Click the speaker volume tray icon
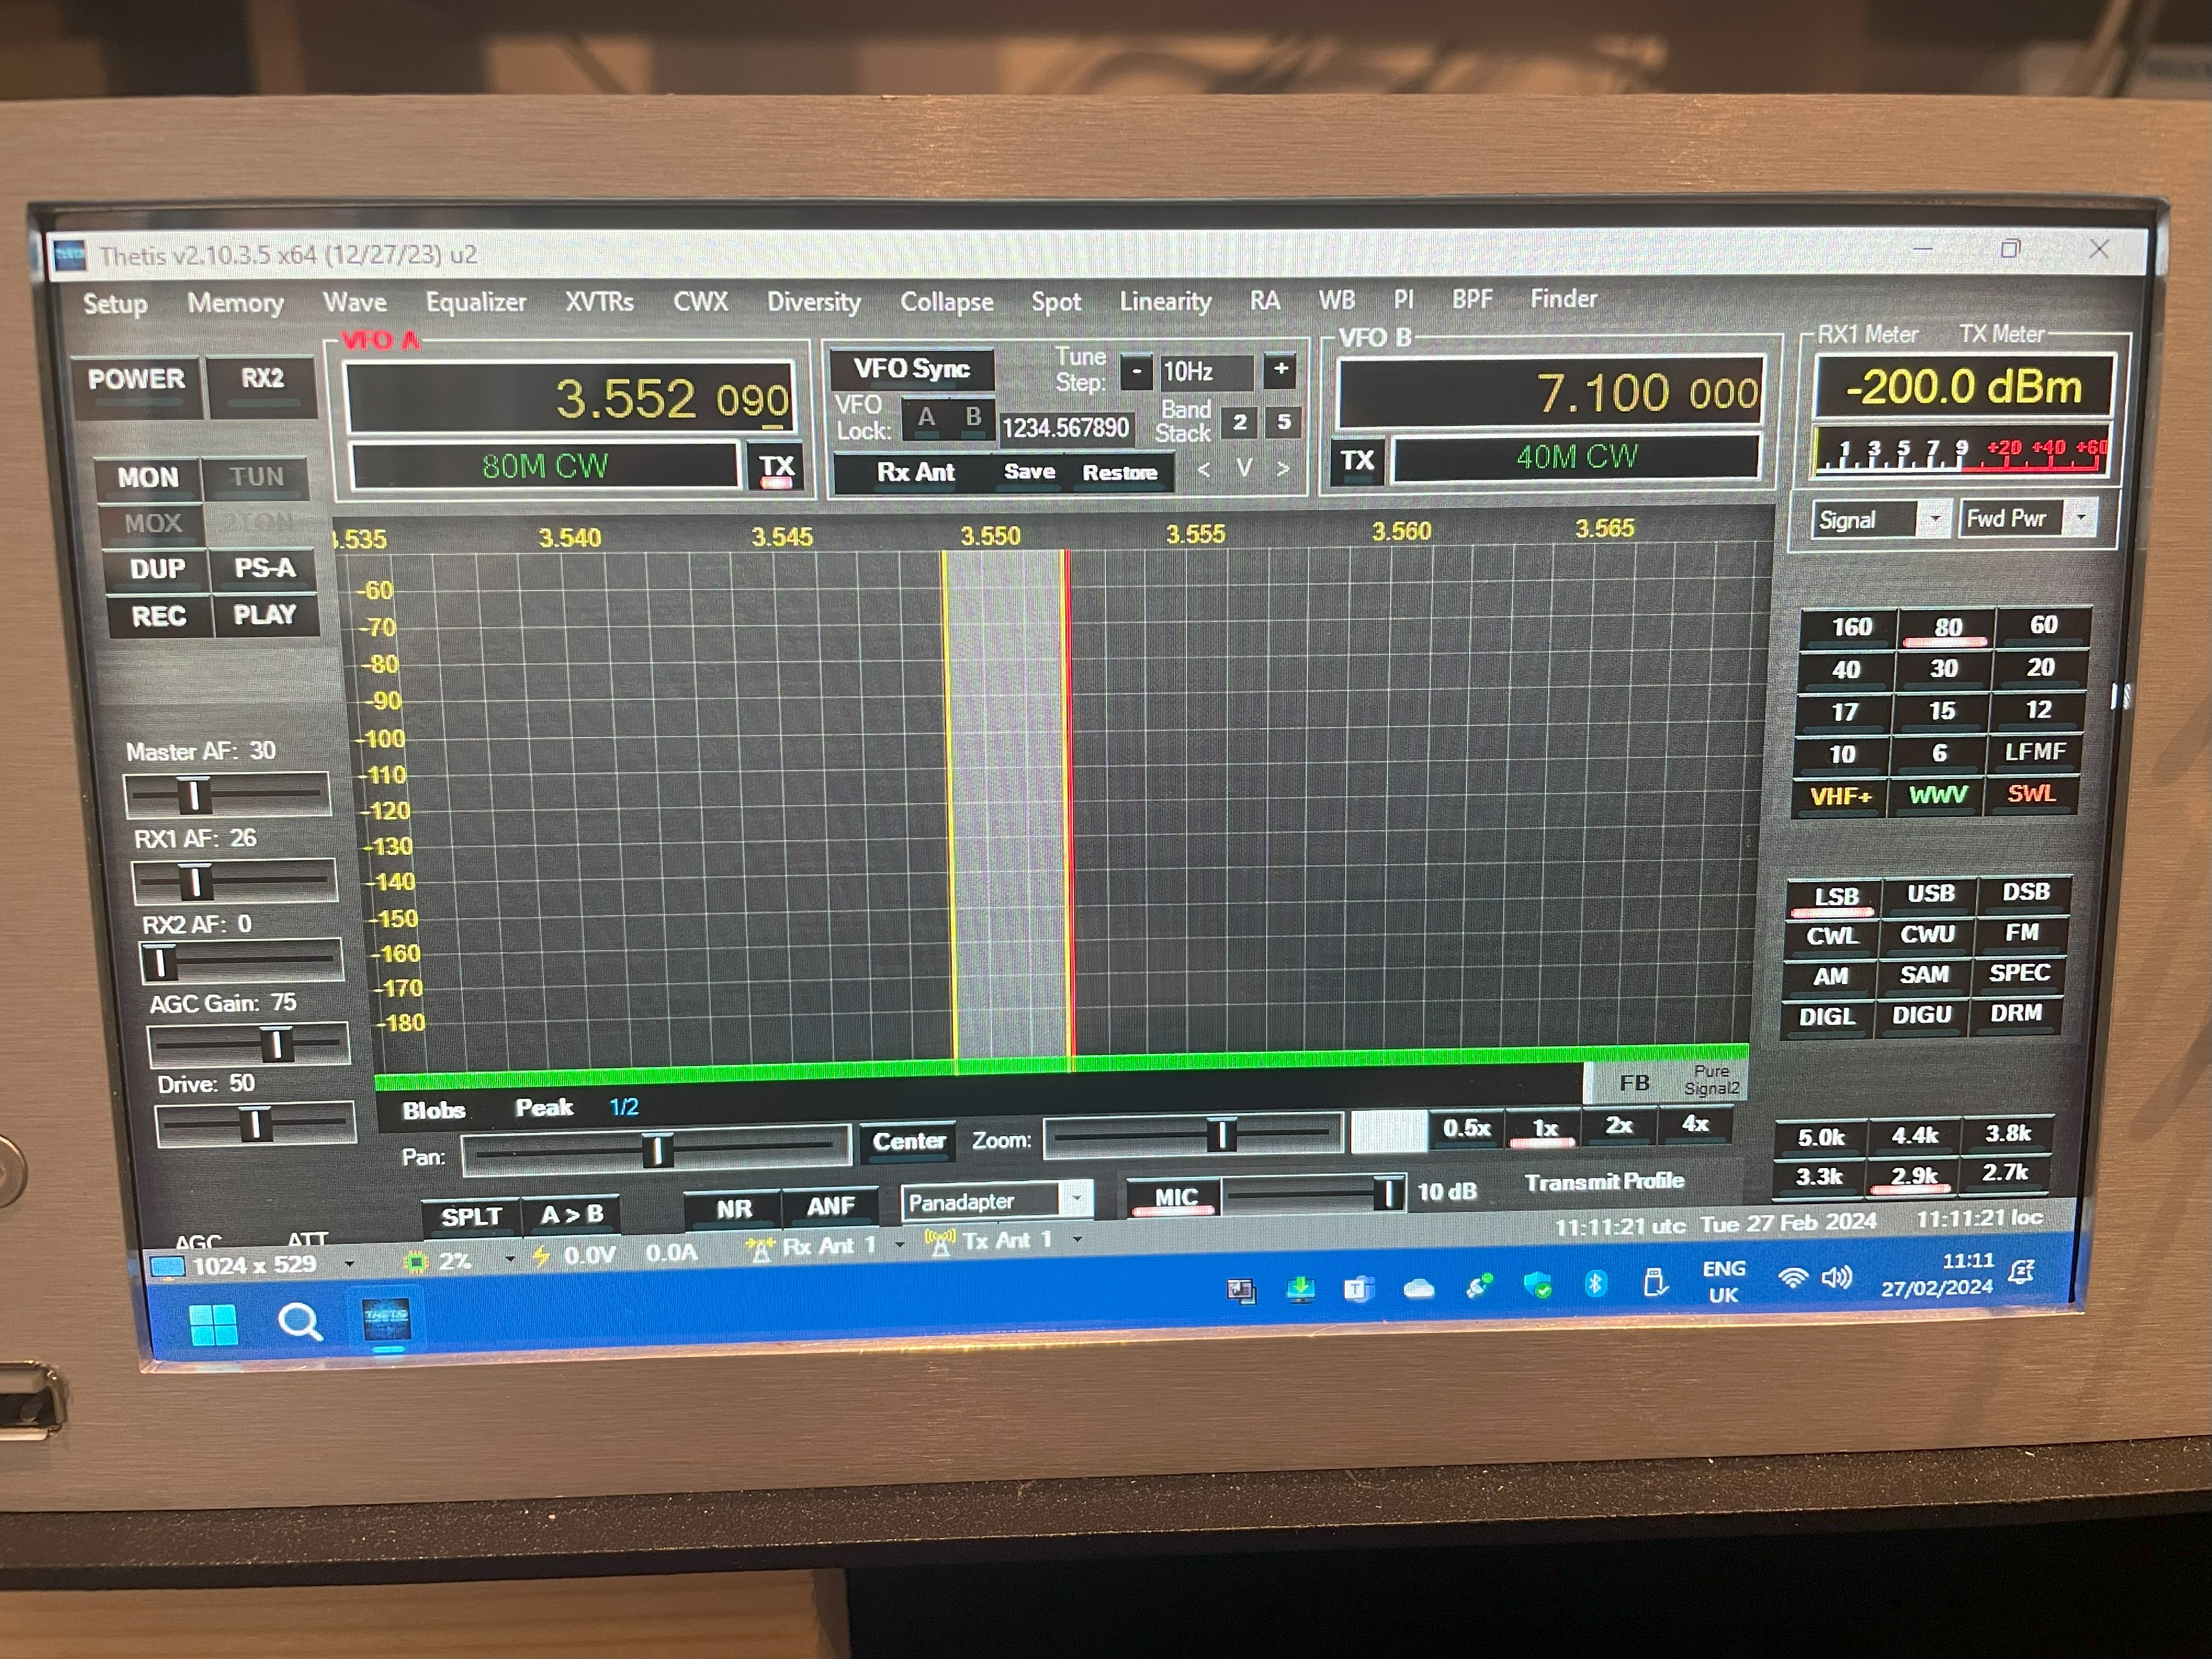2212x1659 pixels. [1836, 1278]
